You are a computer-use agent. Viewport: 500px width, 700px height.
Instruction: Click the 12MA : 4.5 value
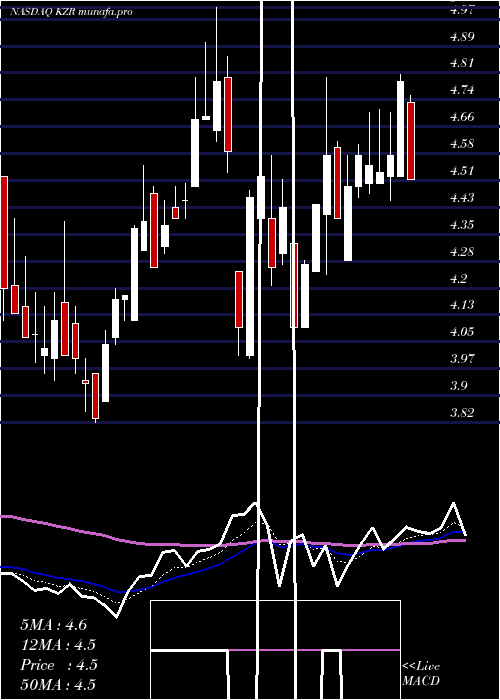58,645
